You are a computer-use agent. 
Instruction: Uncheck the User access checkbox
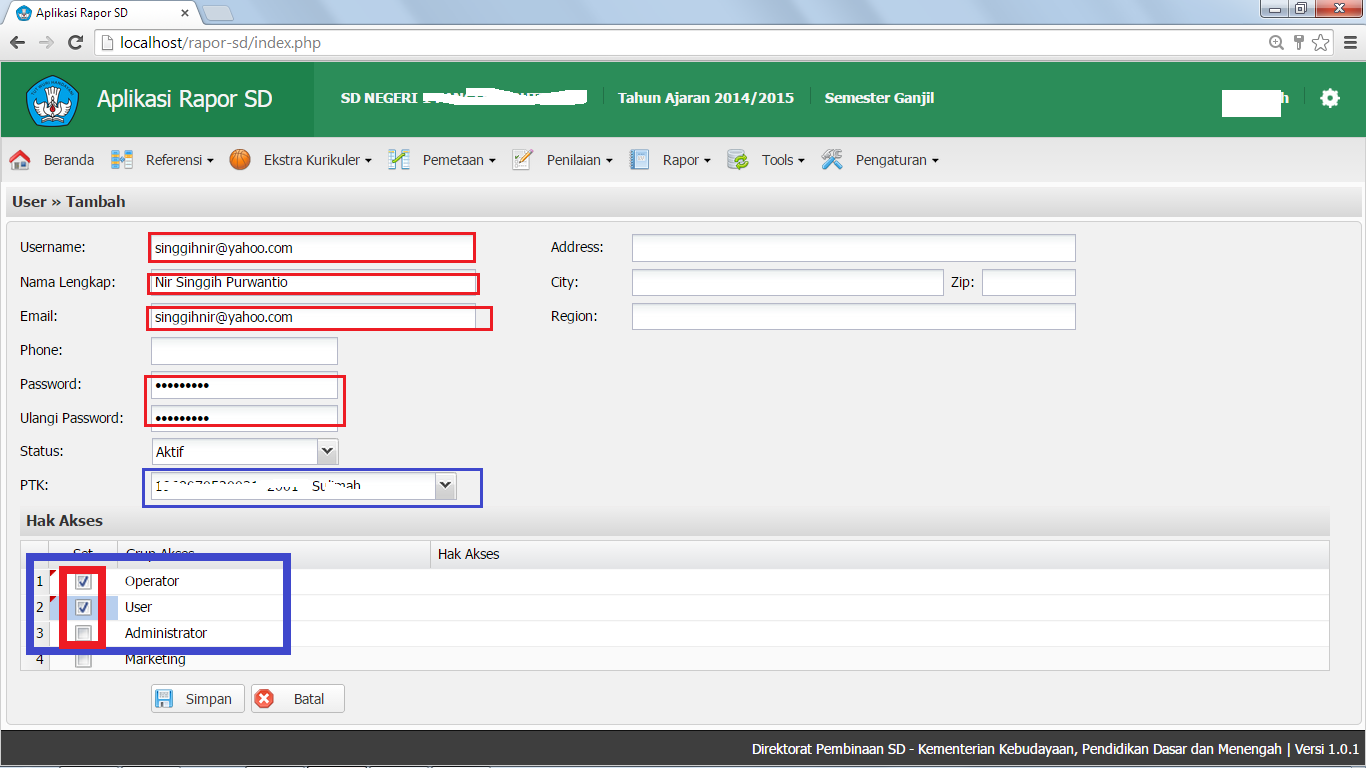[84, 607]
